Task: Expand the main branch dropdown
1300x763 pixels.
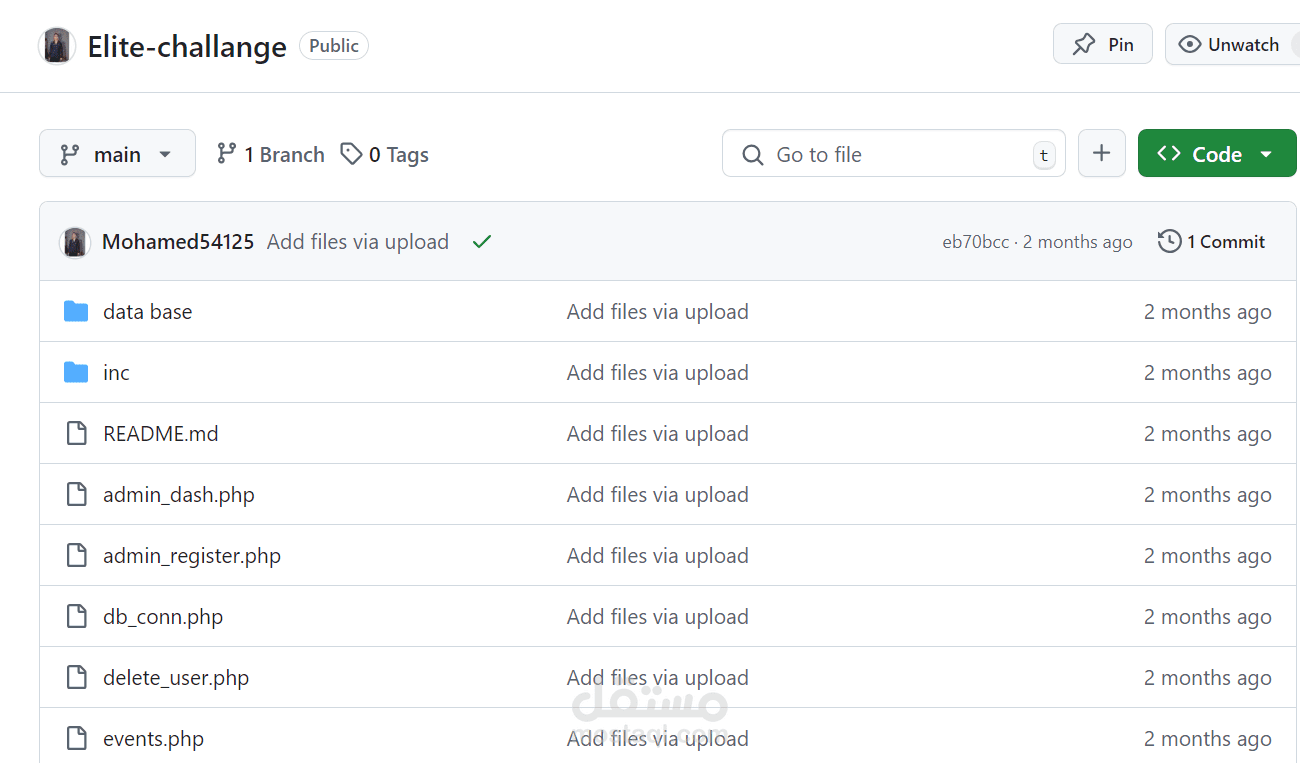Action: [117, 154]
